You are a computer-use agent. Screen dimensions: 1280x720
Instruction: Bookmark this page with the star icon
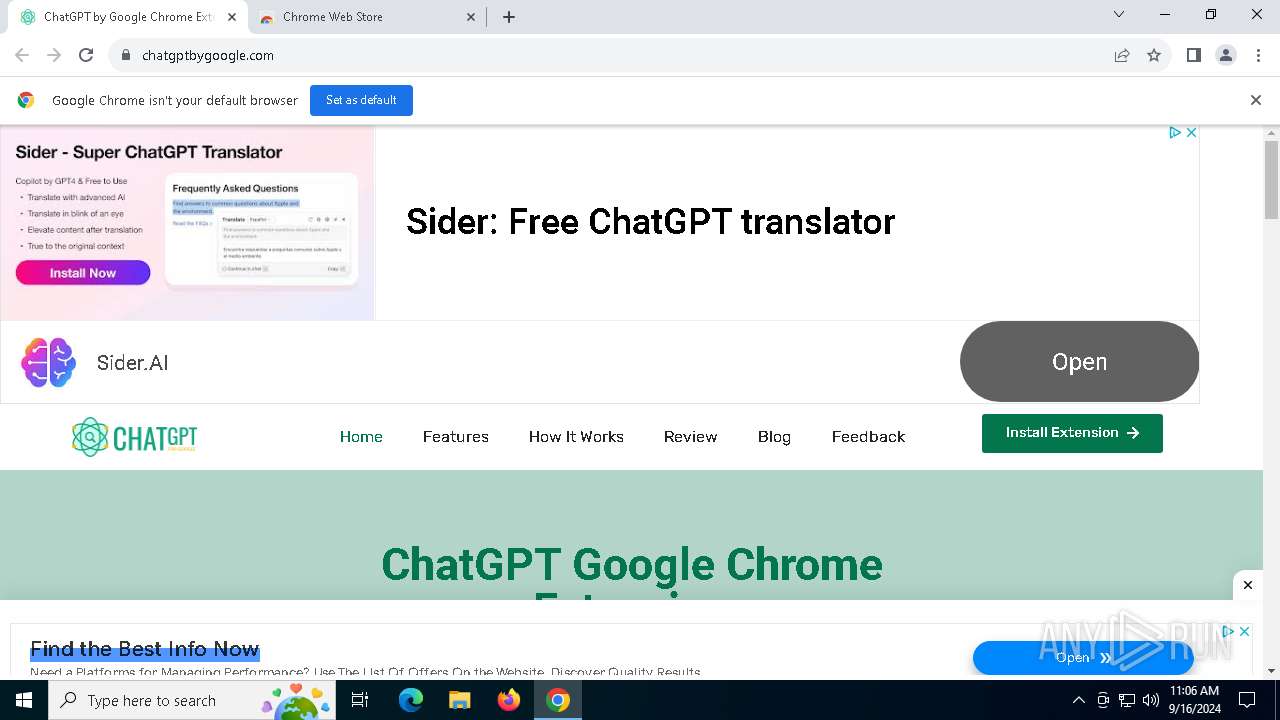point(1154,55)
